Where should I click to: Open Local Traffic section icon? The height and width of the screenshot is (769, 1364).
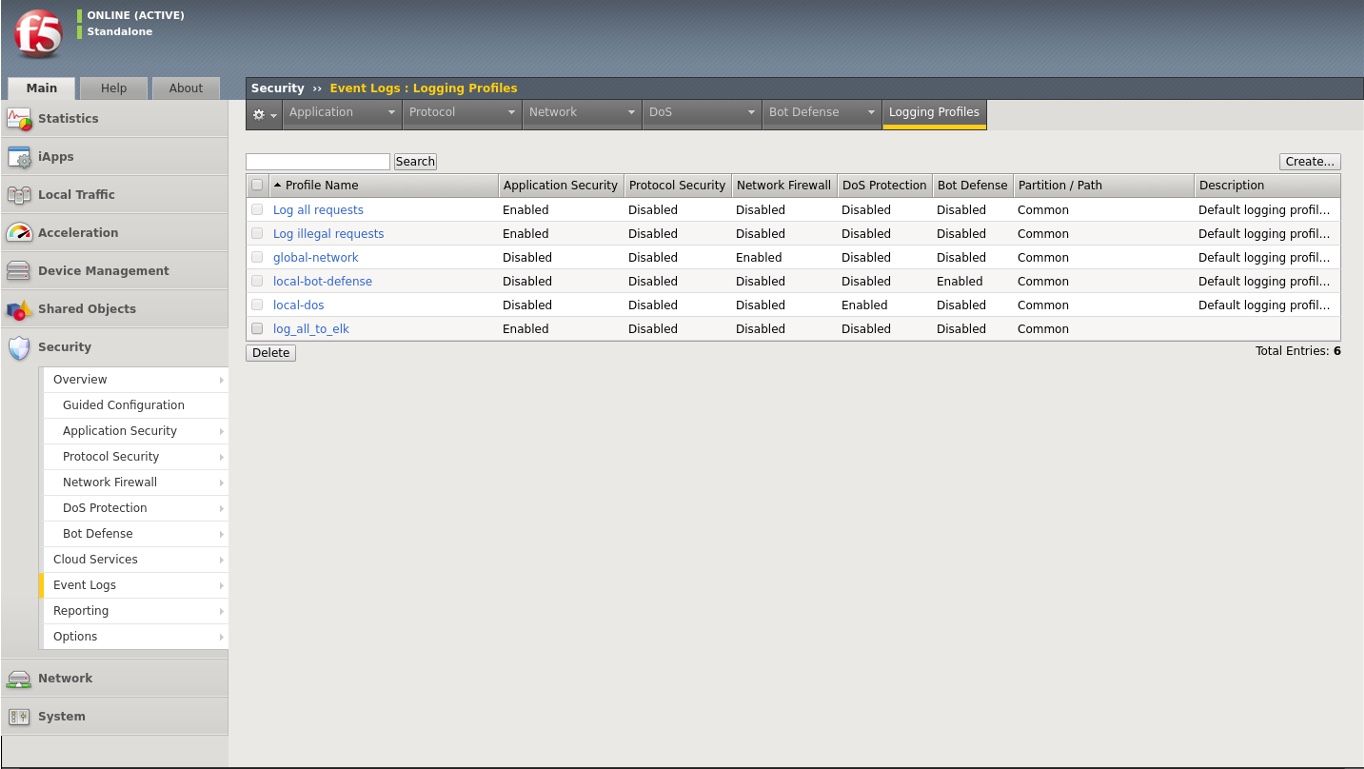click(19, 195)
